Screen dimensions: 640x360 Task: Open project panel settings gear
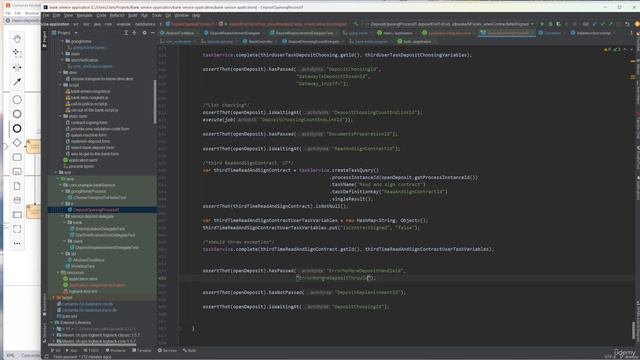[144, 33]
